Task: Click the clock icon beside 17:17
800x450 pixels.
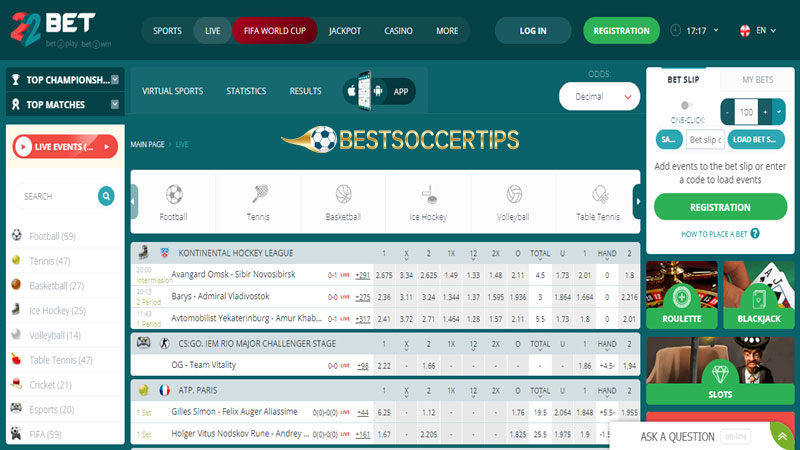Action: click(676, 31)
